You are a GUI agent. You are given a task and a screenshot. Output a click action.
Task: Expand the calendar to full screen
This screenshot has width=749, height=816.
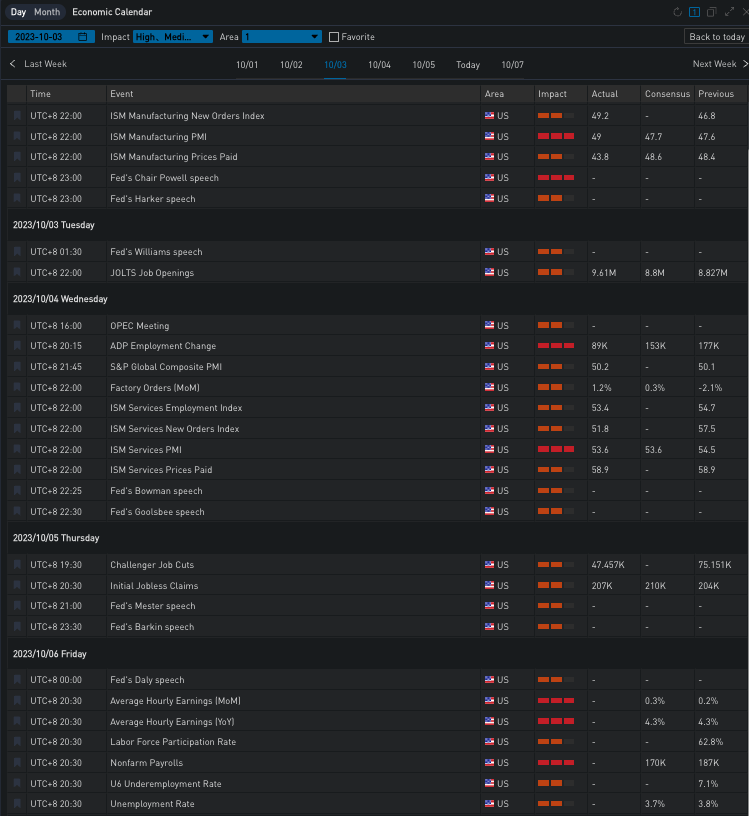point(728,12)
